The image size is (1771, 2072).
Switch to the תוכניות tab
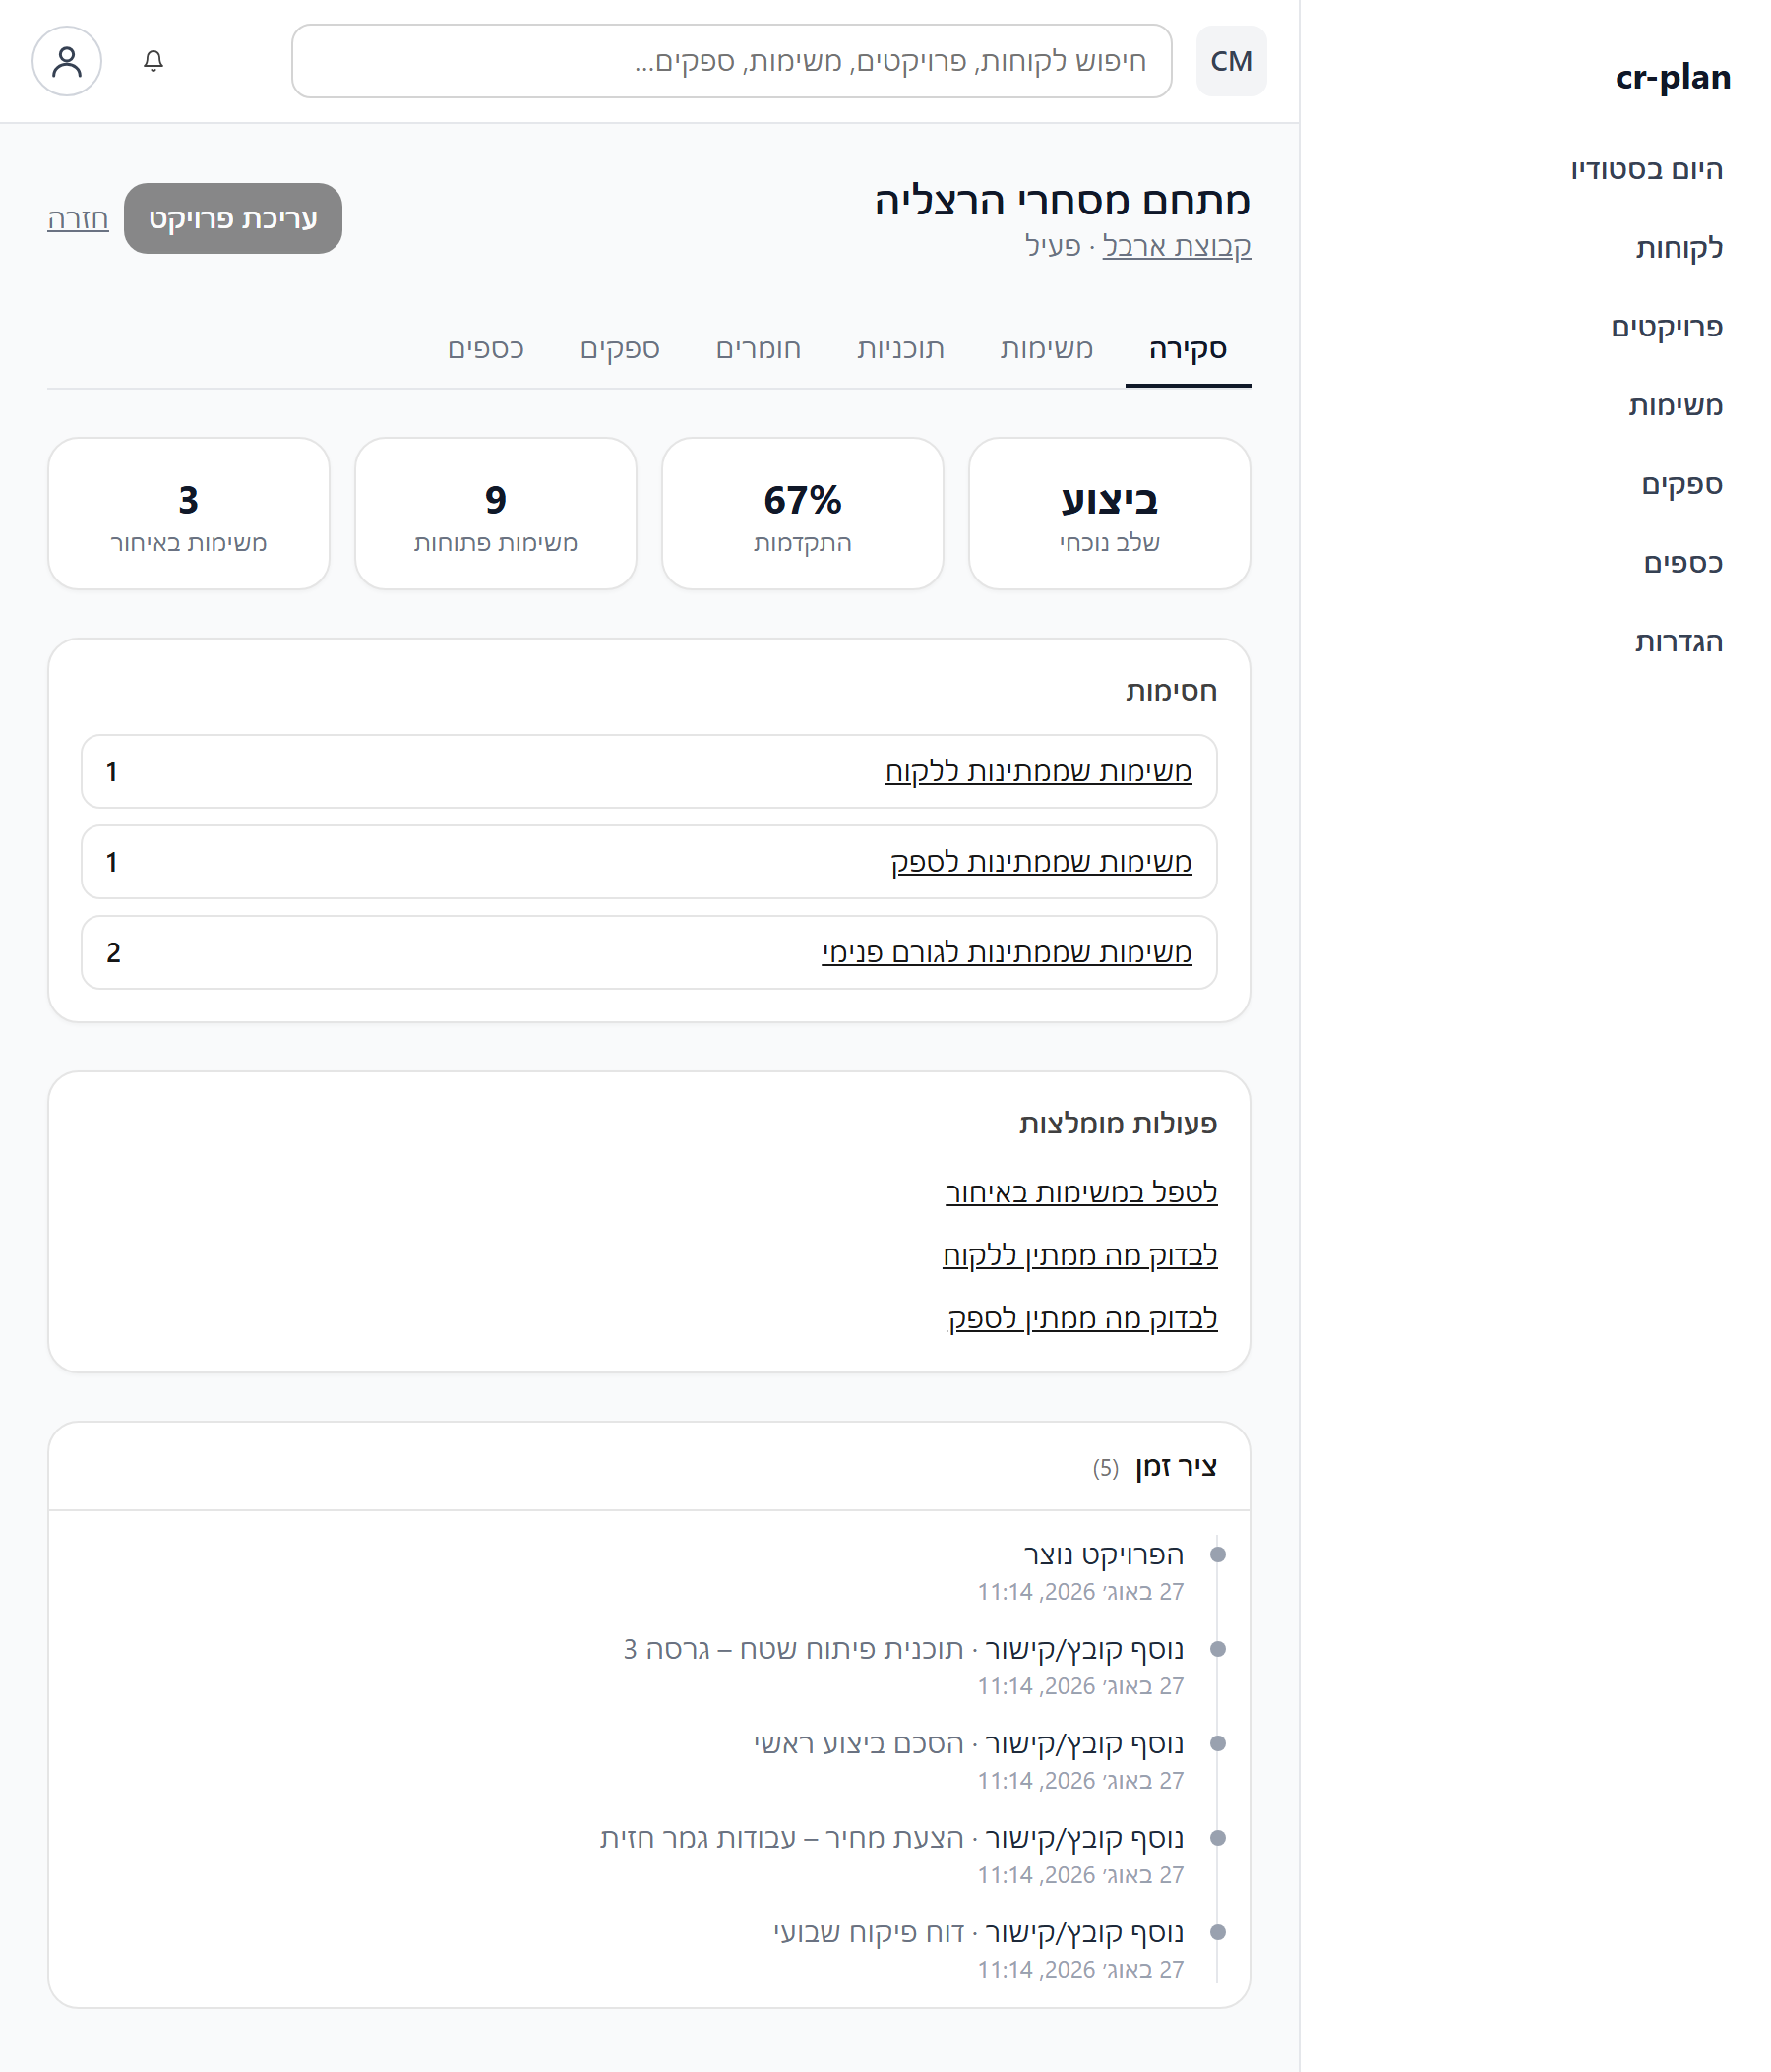point(900,349)
